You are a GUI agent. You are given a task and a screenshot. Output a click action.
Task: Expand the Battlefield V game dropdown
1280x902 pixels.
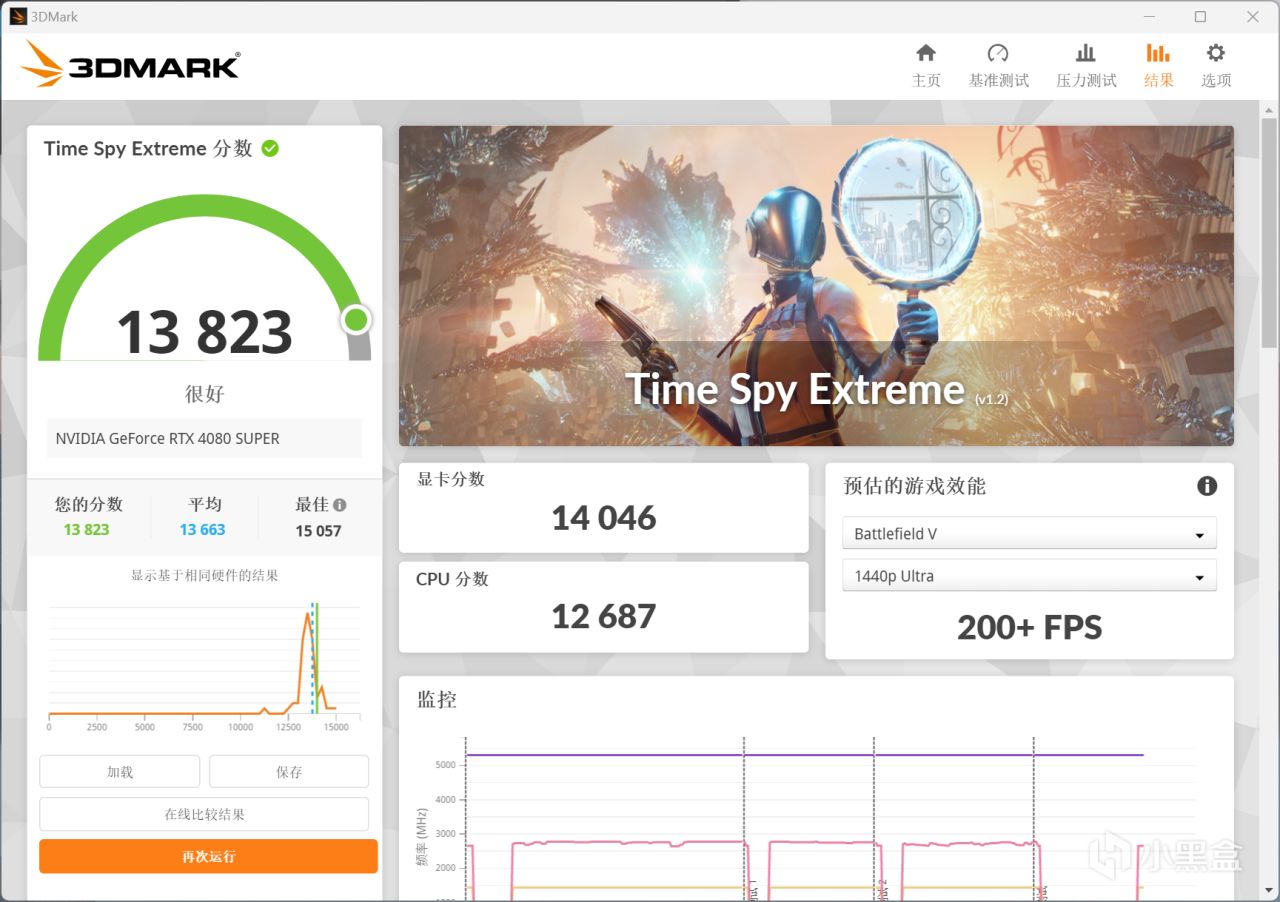[1029, 533]
